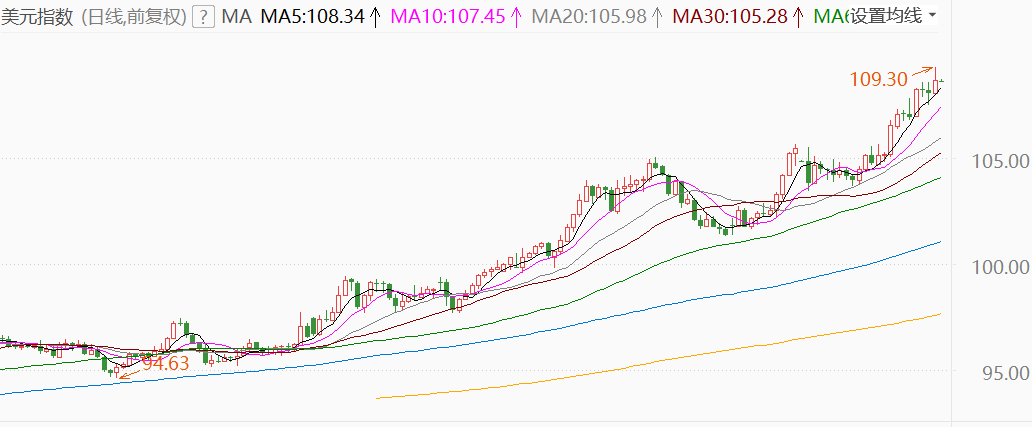
Task: Click the 105.00 price axis label
Action: pos(1000,160)
